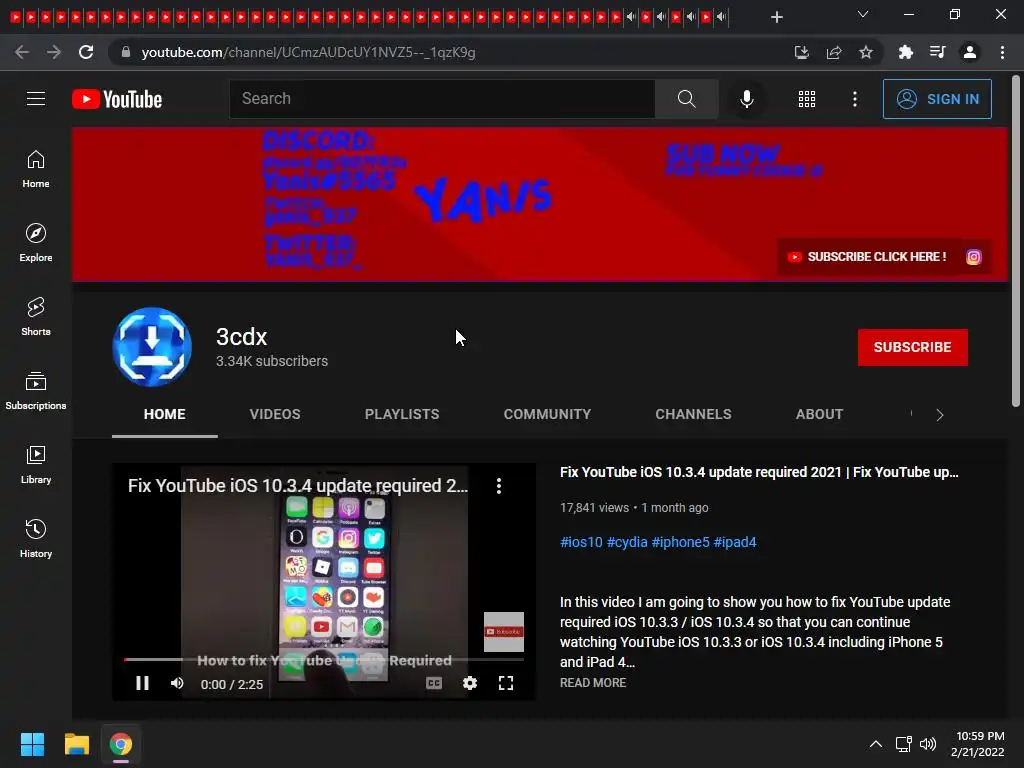The height and width of the screenshot is (768, 1024).
Task: Click the SIGN IN button
Action: point(937,99)
